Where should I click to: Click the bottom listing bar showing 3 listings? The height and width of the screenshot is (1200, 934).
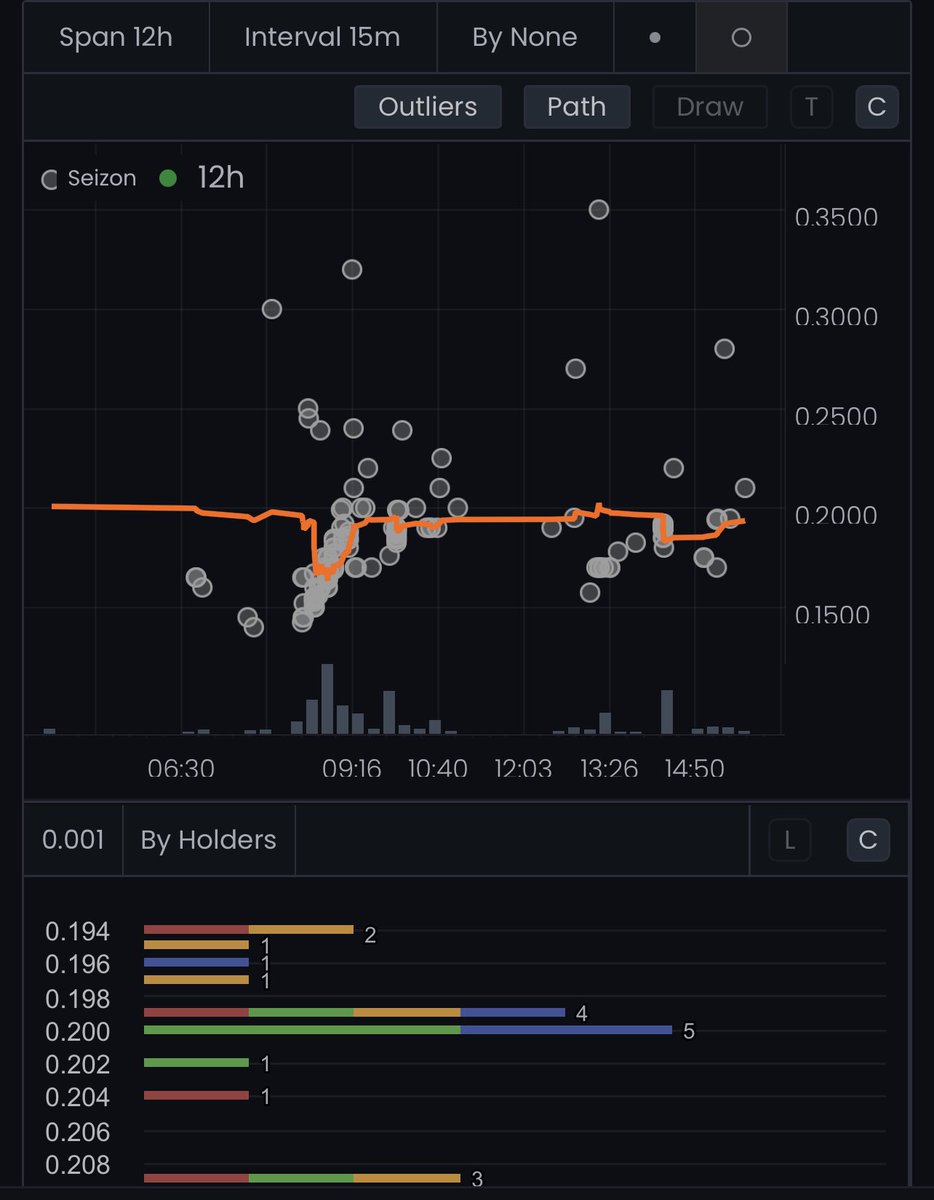(302, 1178)
